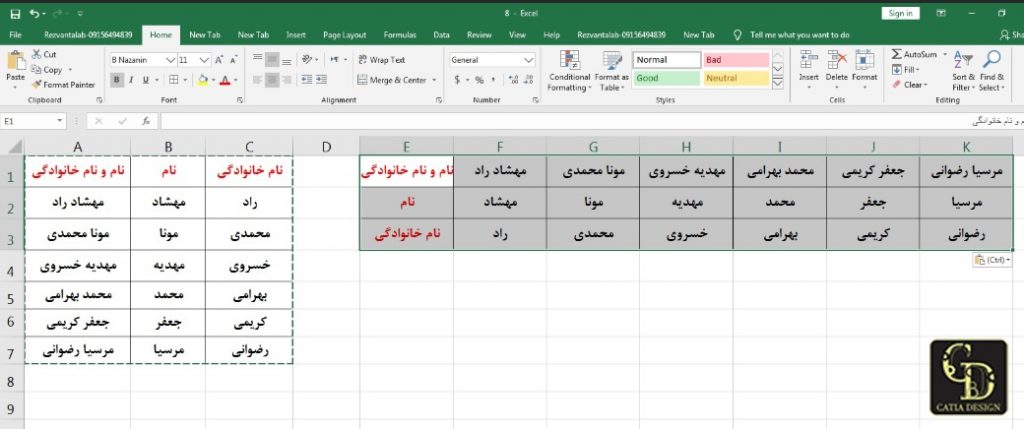1024x429 pixels.
Task: Apply Accounting dollar number format
Action: [457, 80]
